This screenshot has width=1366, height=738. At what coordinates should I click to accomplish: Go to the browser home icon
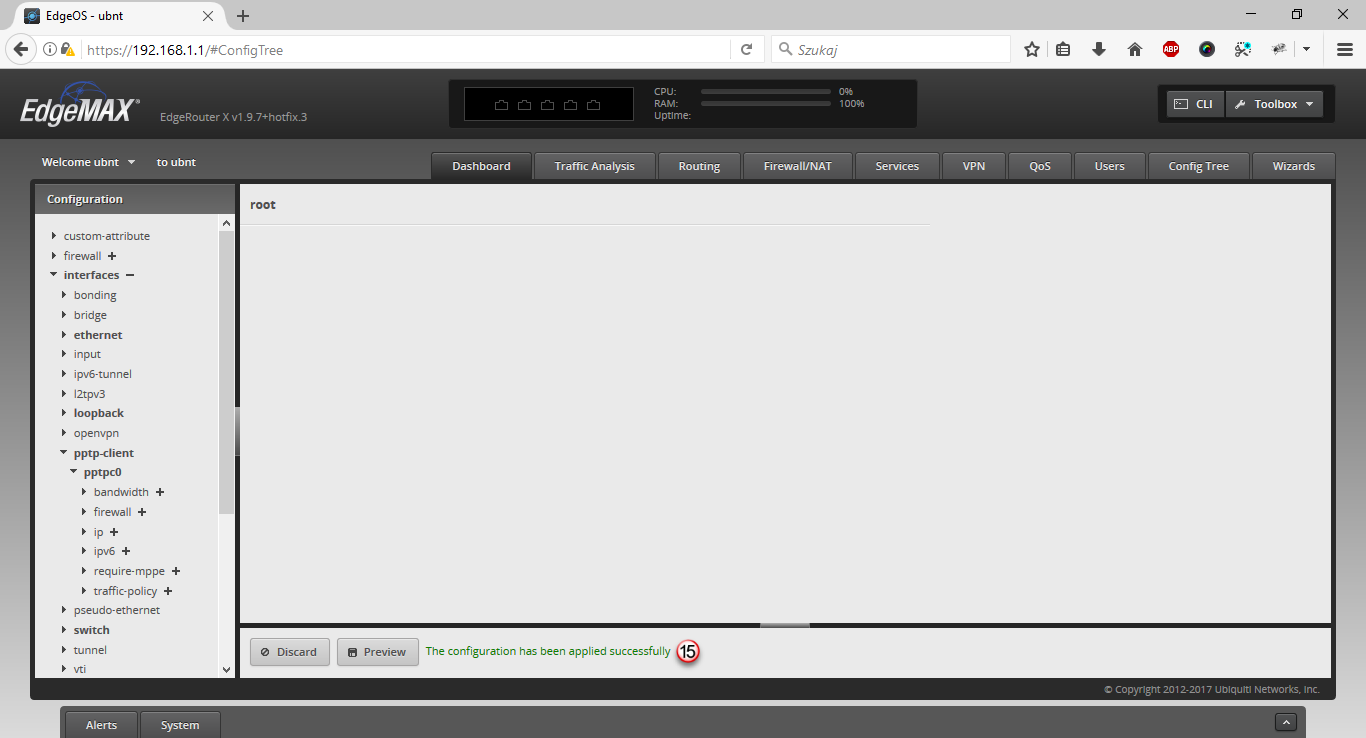(x=1135, y=49)
